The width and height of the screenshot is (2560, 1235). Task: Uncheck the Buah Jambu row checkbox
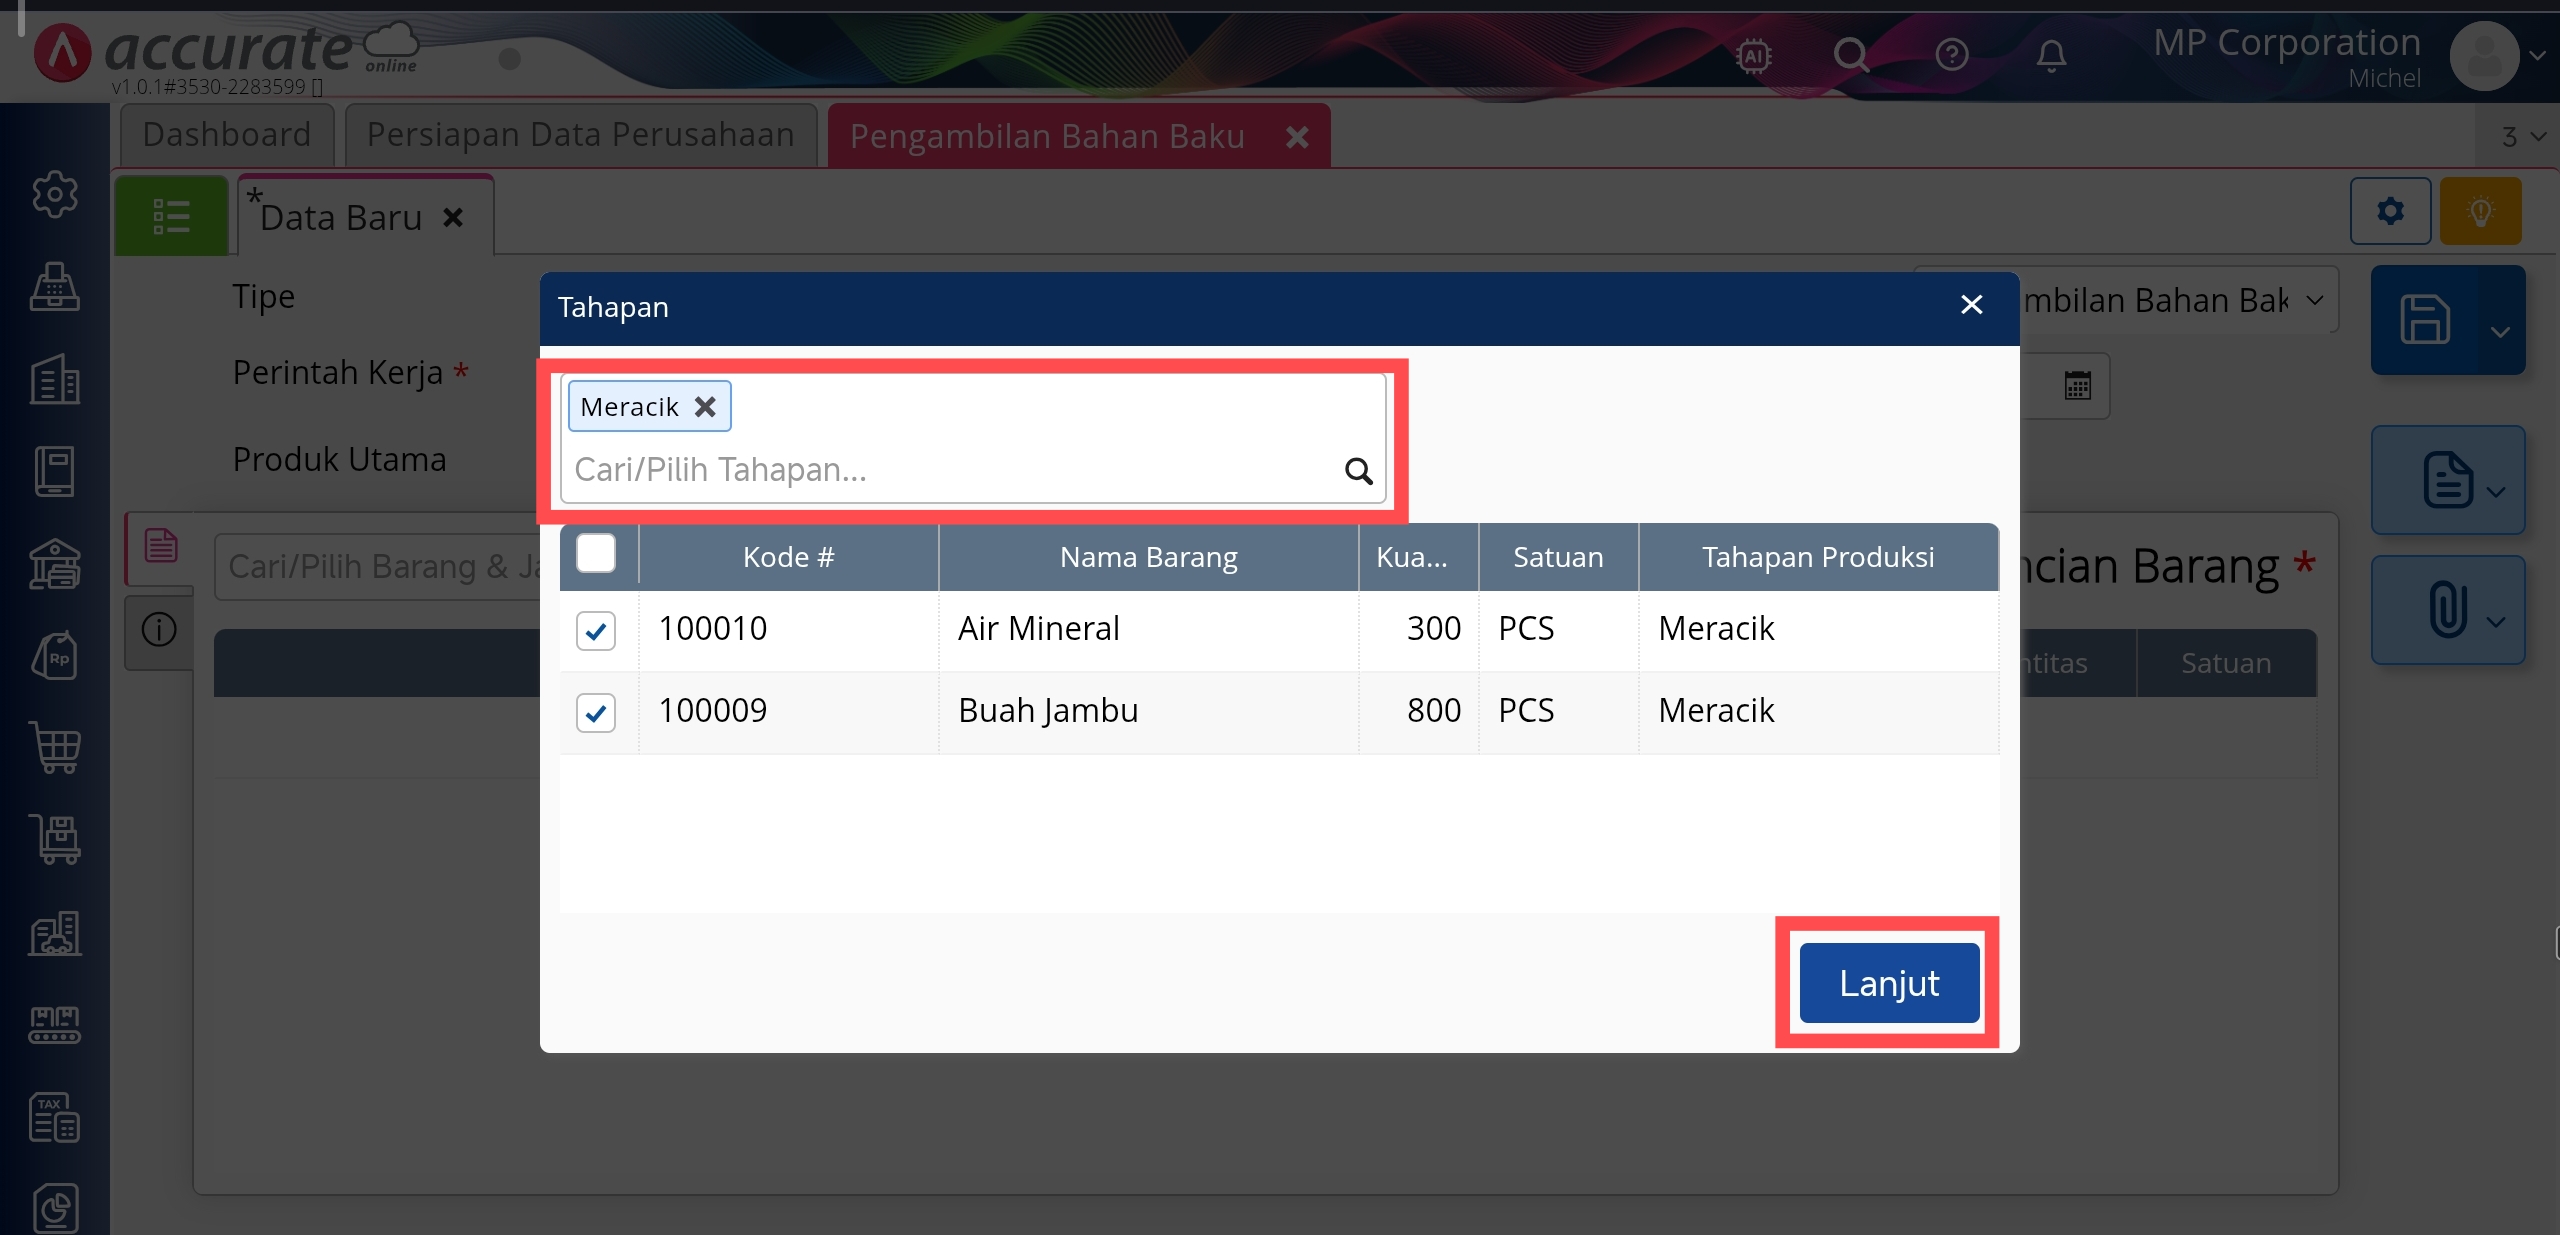coord(596,712)
